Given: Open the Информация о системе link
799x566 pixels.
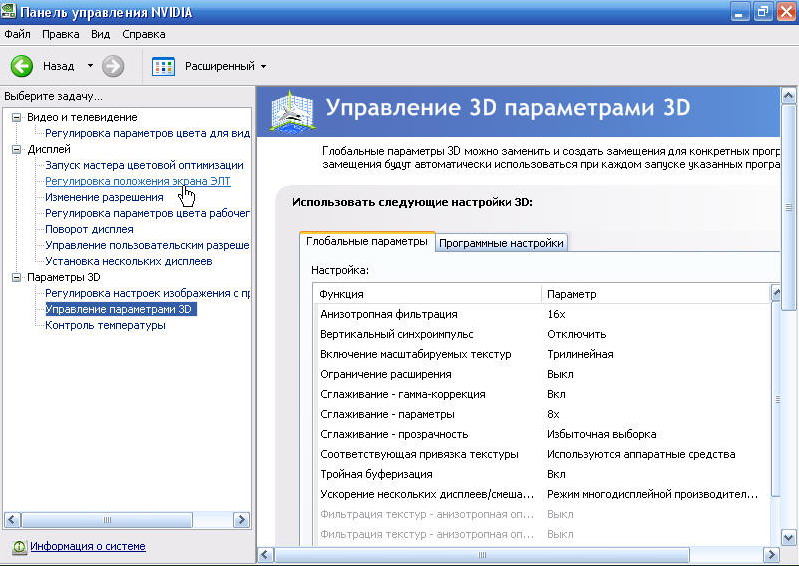Looking at the screenshot, I should pyautogui.click(x=88, y=546).
